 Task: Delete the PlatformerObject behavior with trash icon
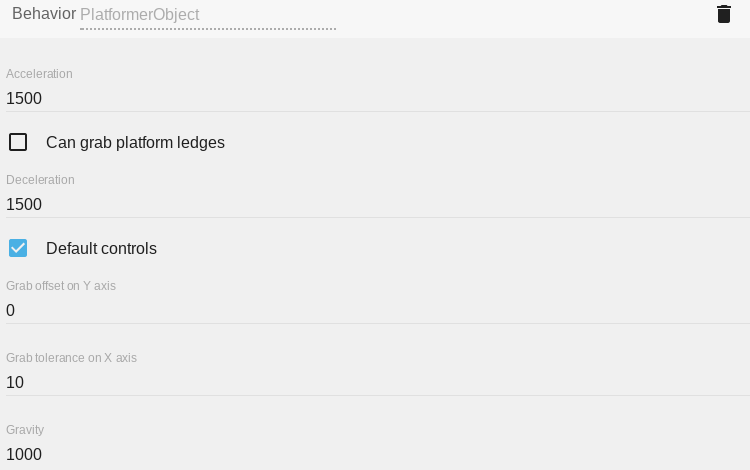click(x=724, y=14)
